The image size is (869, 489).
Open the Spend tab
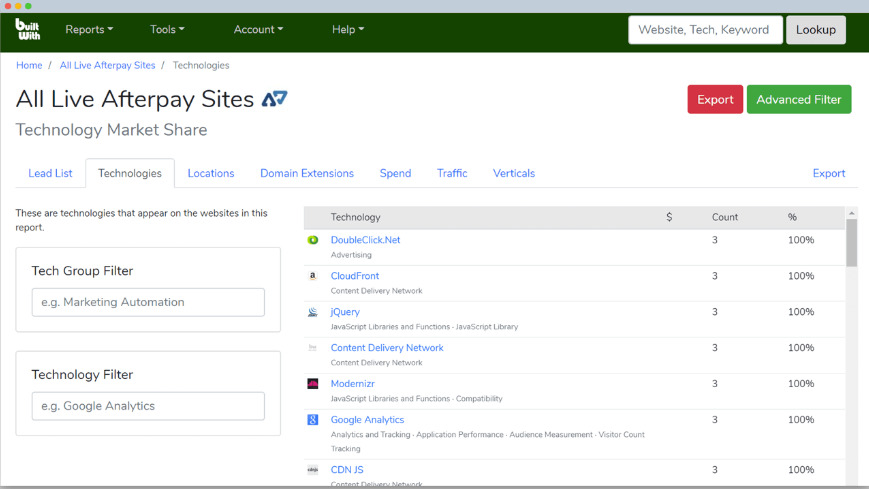click(395, 173)
